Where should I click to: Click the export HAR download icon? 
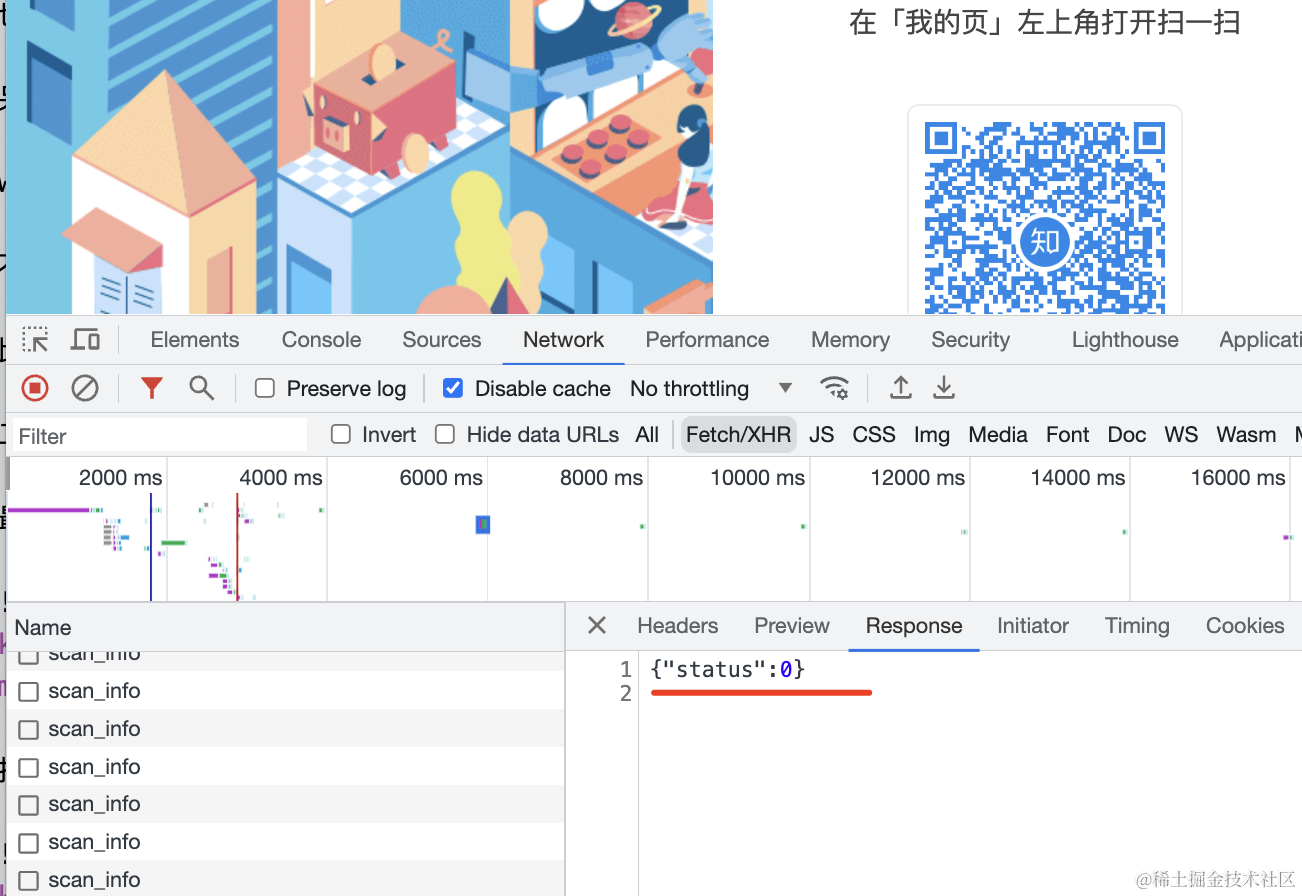944,388
